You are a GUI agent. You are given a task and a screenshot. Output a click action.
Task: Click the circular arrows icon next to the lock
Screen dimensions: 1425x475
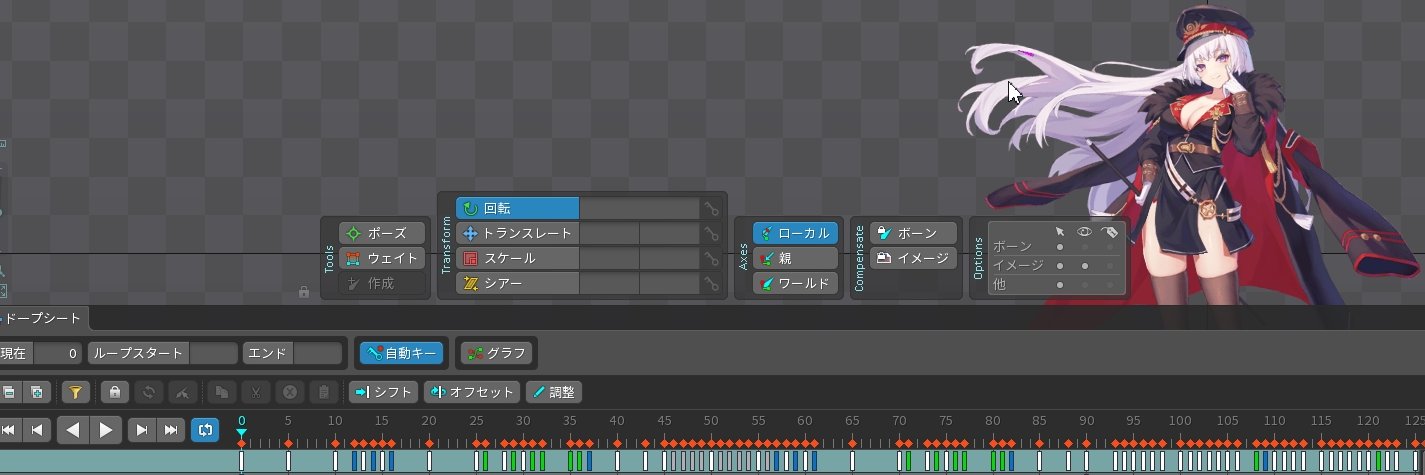click(149, 392)
